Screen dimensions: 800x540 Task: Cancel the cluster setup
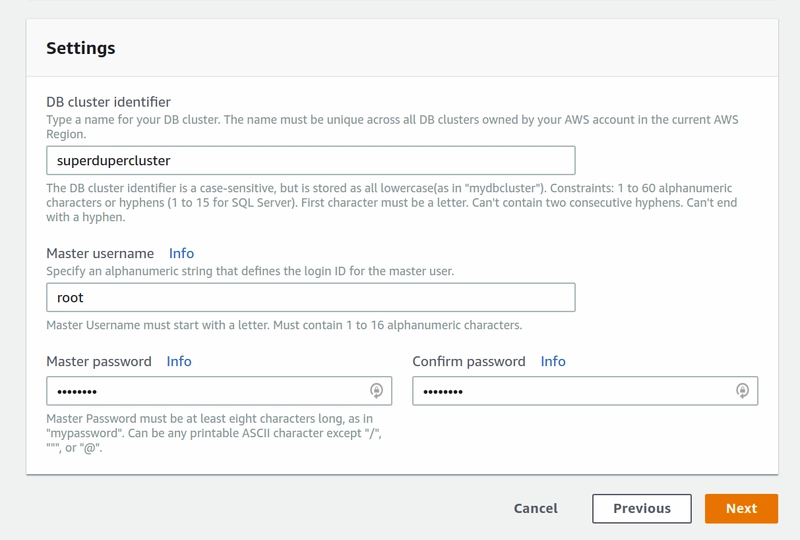click(x=535, y=508)
